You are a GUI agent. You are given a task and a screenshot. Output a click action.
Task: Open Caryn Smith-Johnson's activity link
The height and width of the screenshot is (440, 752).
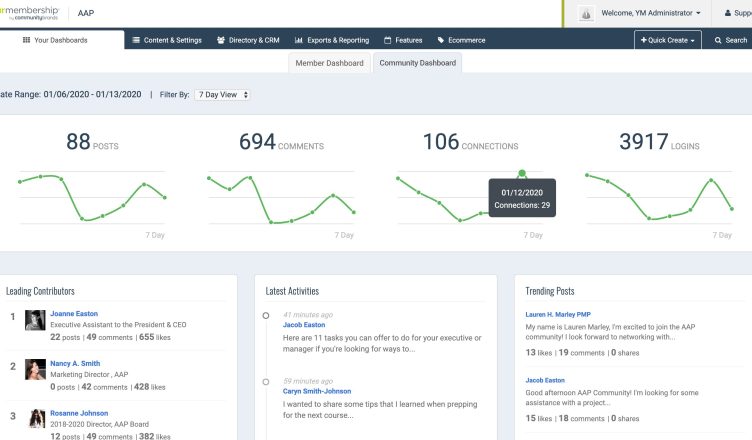click(316, 393)
